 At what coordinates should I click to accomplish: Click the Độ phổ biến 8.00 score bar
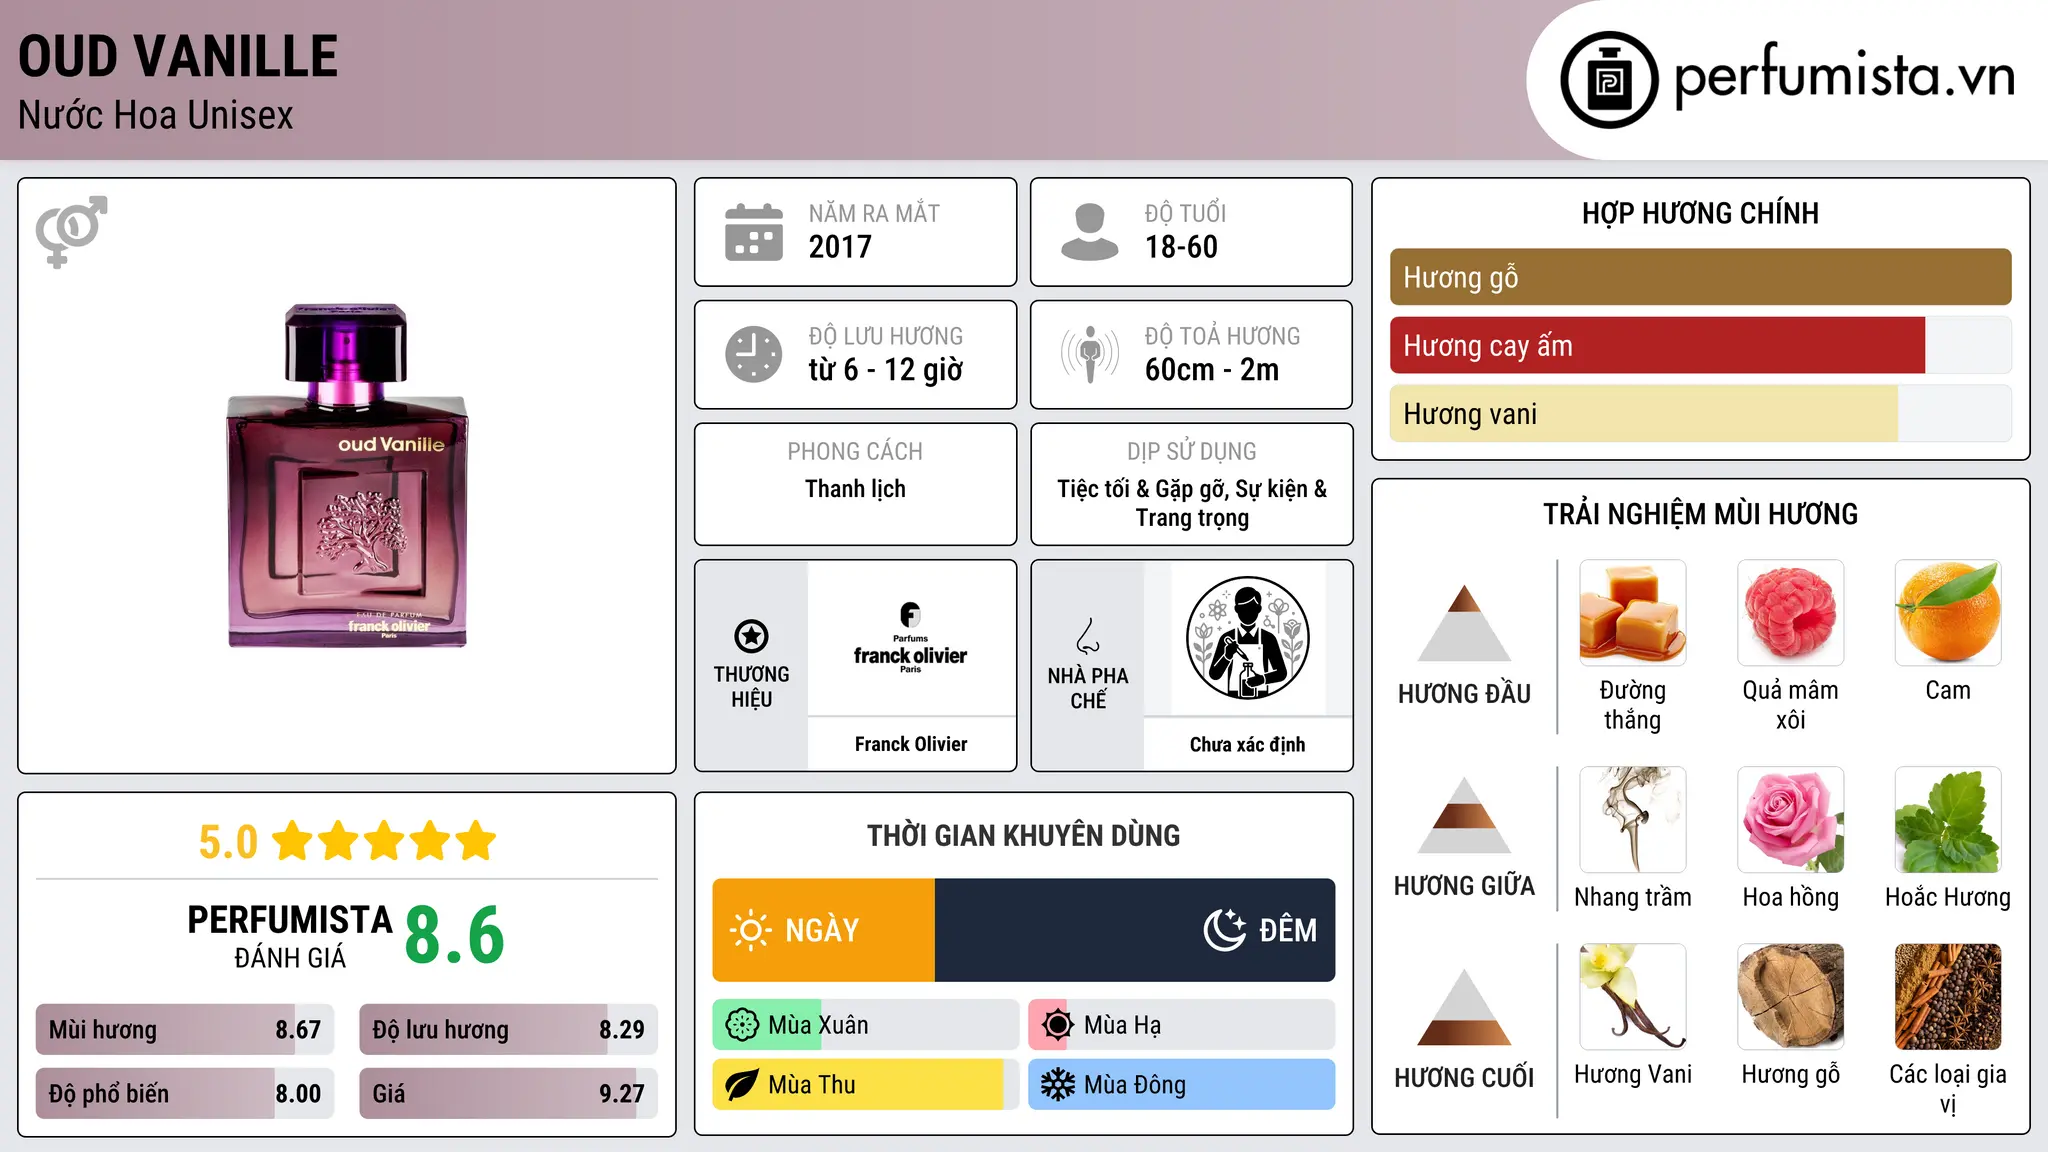[185, 1093]
